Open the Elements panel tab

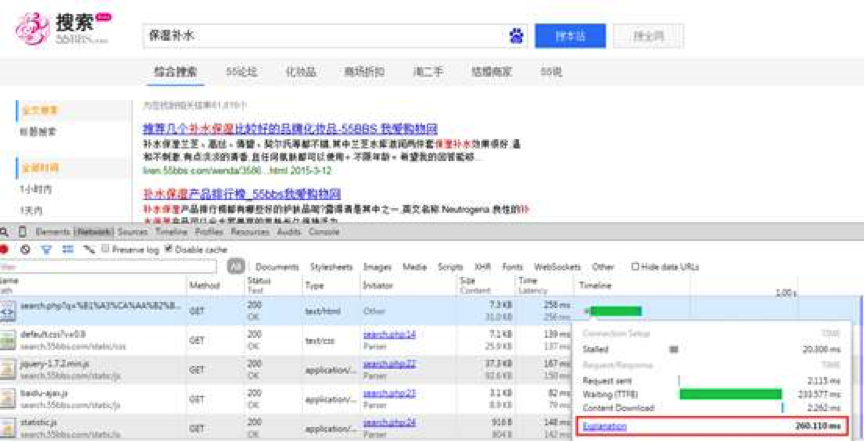[x=52, y=232]
